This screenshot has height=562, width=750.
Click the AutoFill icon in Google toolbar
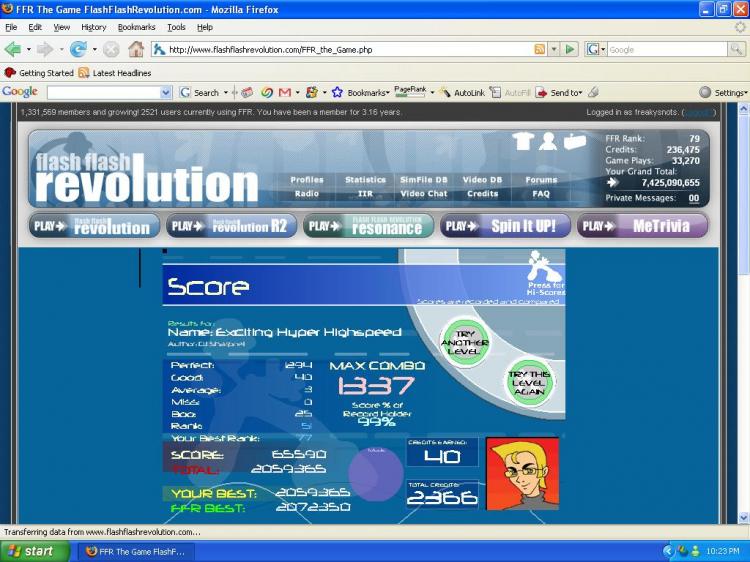coord(496,92)
